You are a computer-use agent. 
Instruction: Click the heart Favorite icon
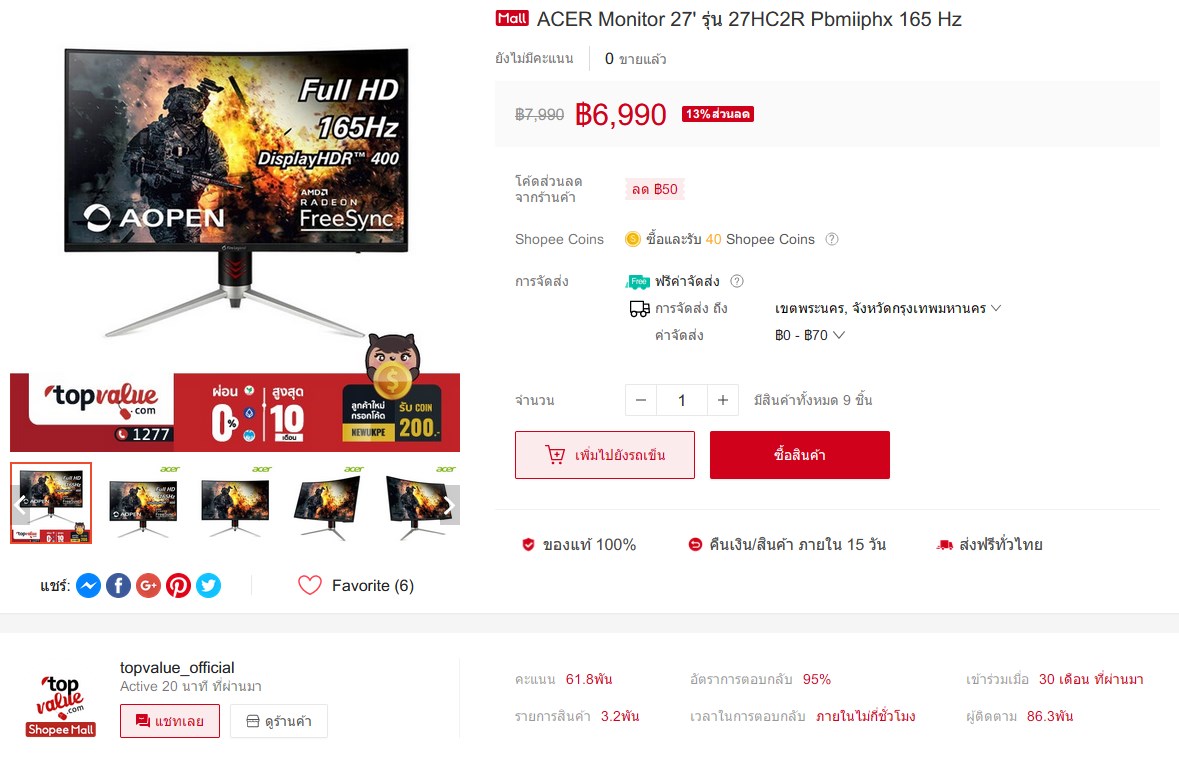point(310,585)
